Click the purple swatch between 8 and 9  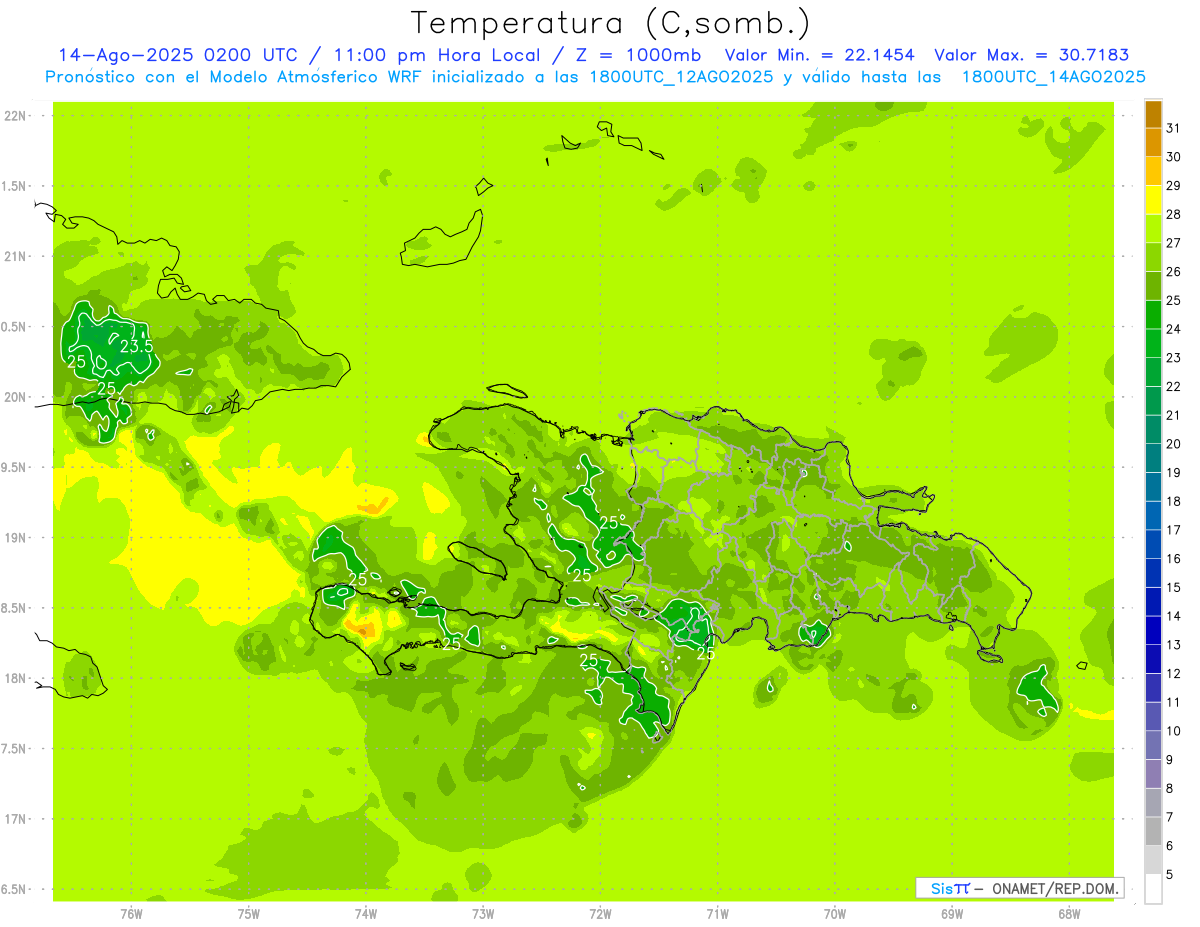[x=1153, y=774]
